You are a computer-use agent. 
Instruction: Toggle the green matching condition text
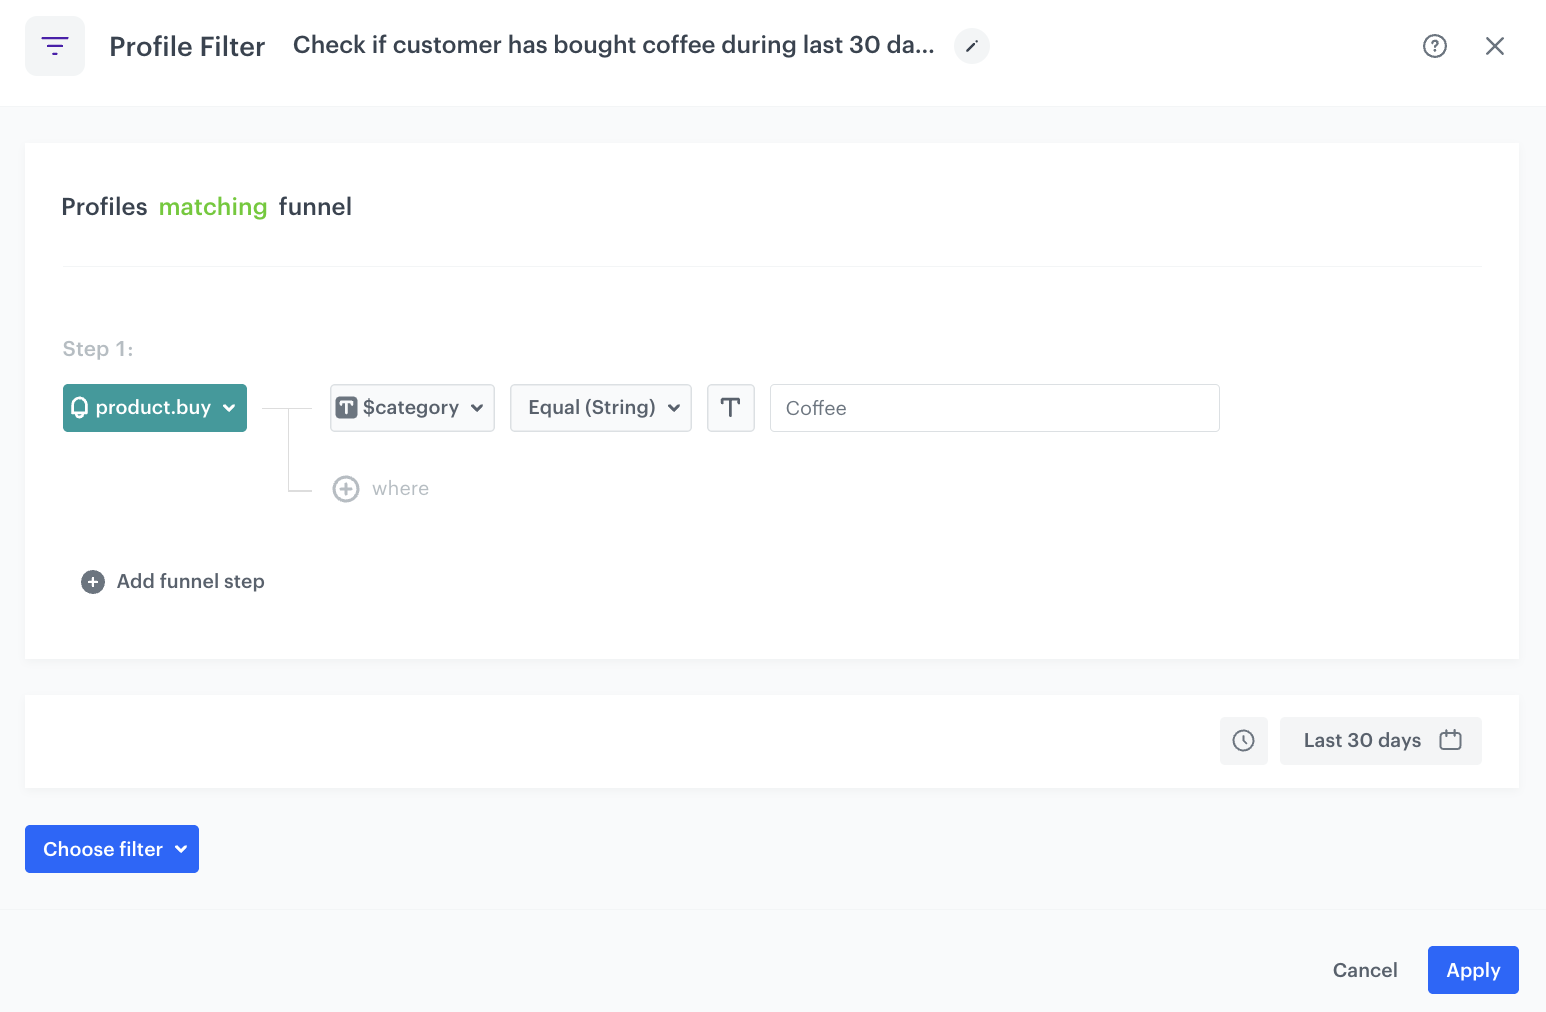[213, 207]
